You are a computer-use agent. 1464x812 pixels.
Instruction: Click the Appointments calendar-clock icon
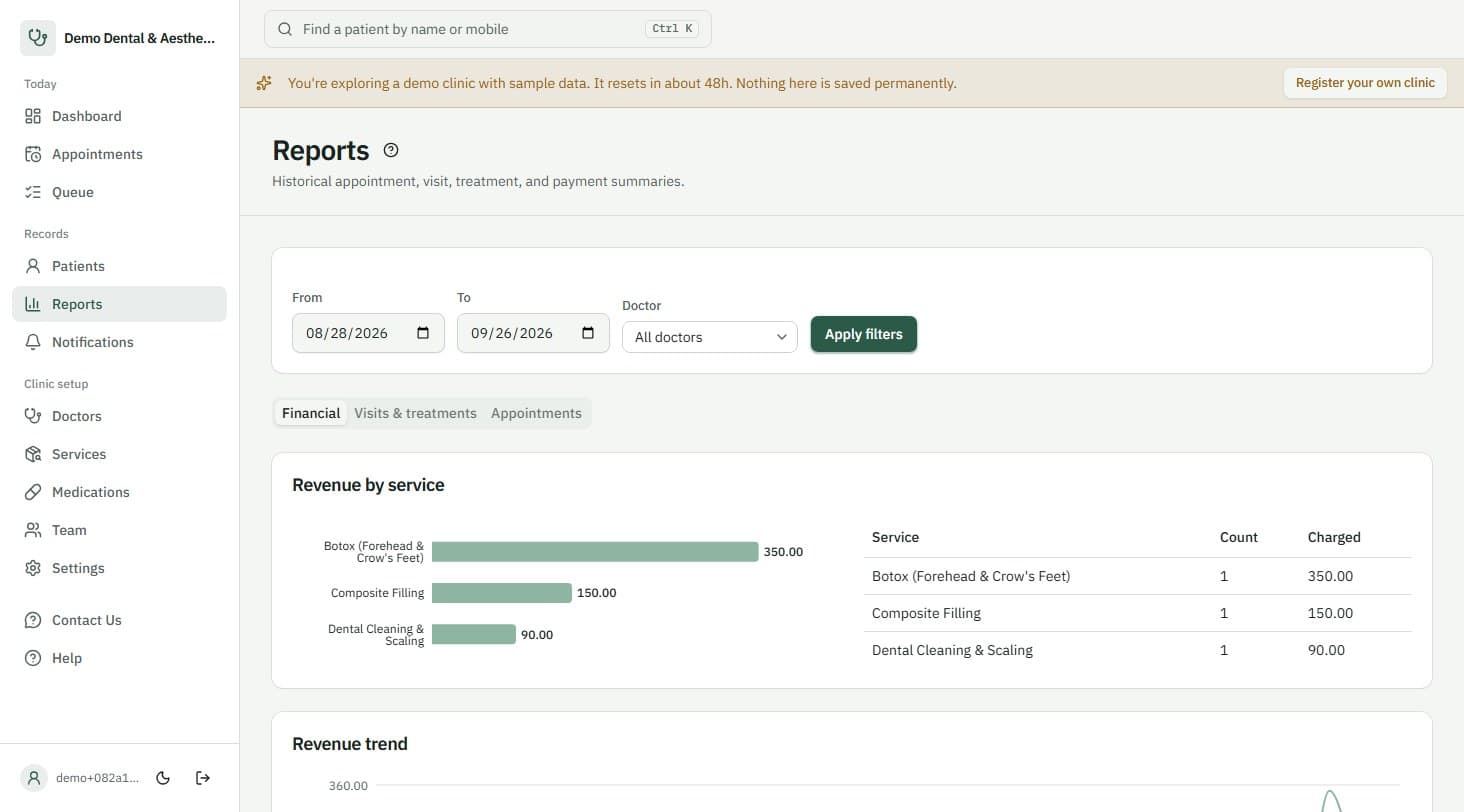click(33, 154)
